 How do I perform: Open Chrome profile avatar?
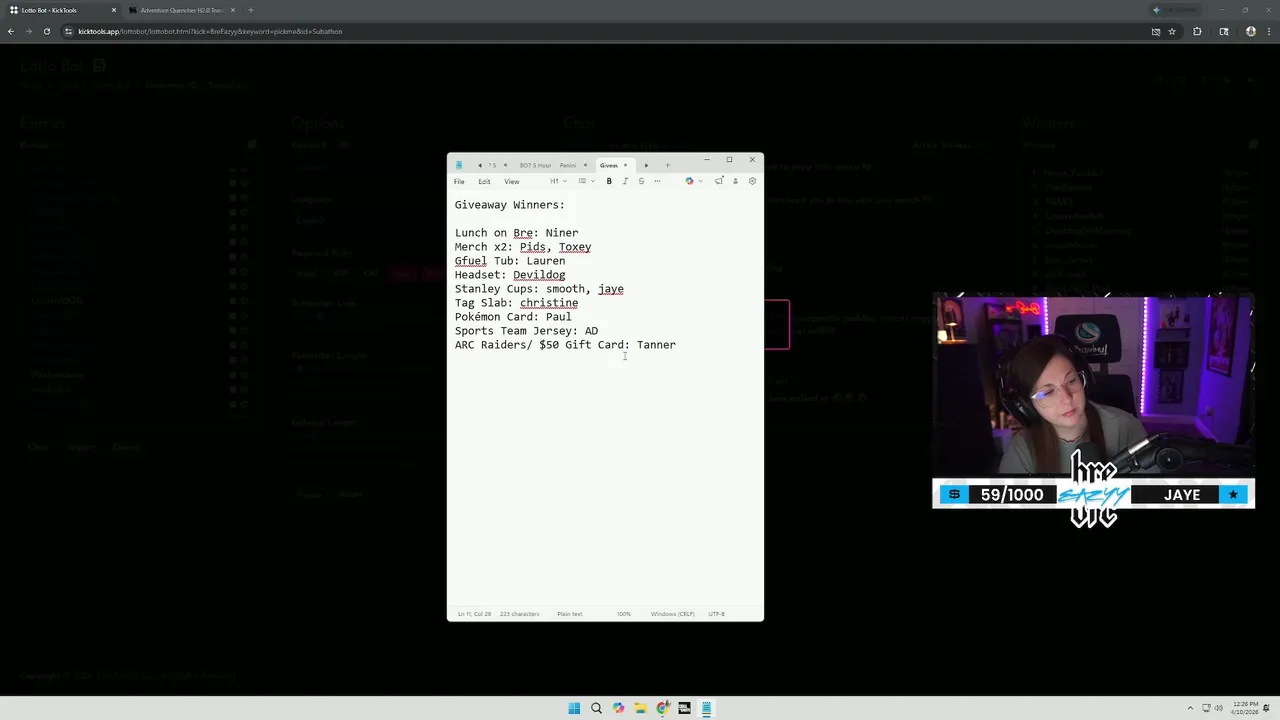click(x=1251, y=31)
